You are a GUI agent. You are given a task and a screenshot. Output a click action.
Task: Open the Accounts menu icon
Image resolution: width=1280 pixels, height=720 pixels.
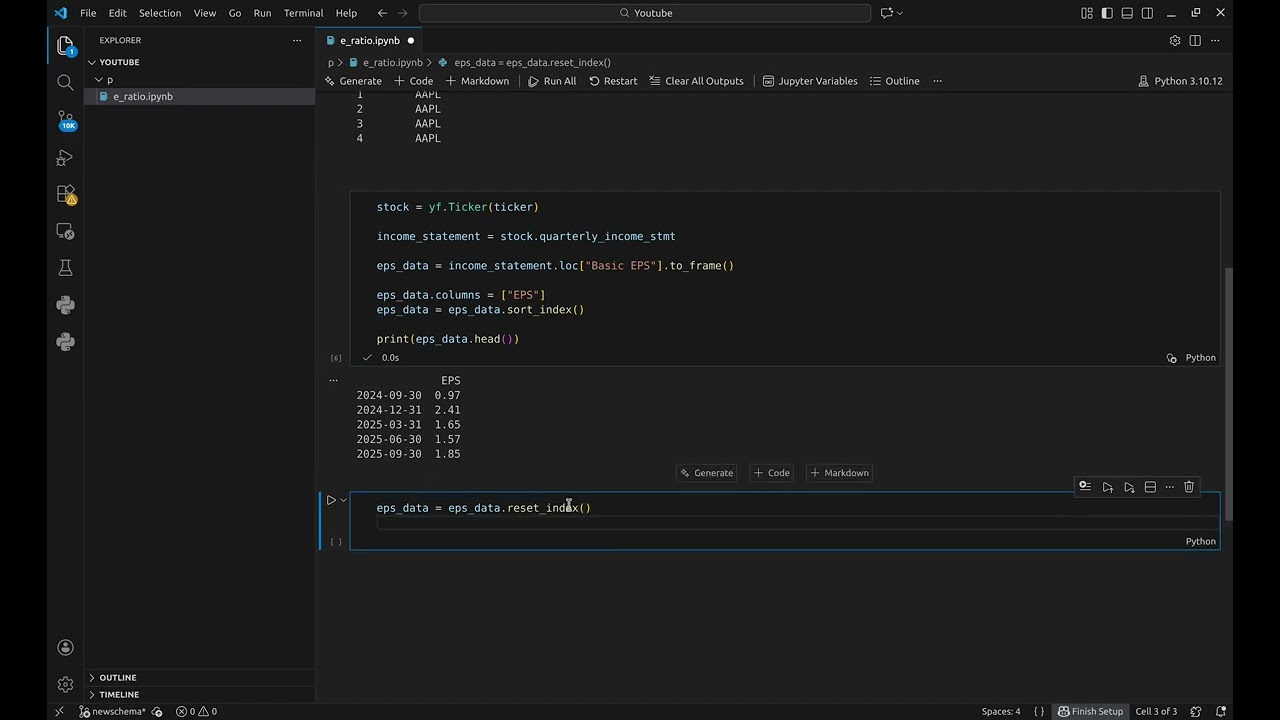65,648
